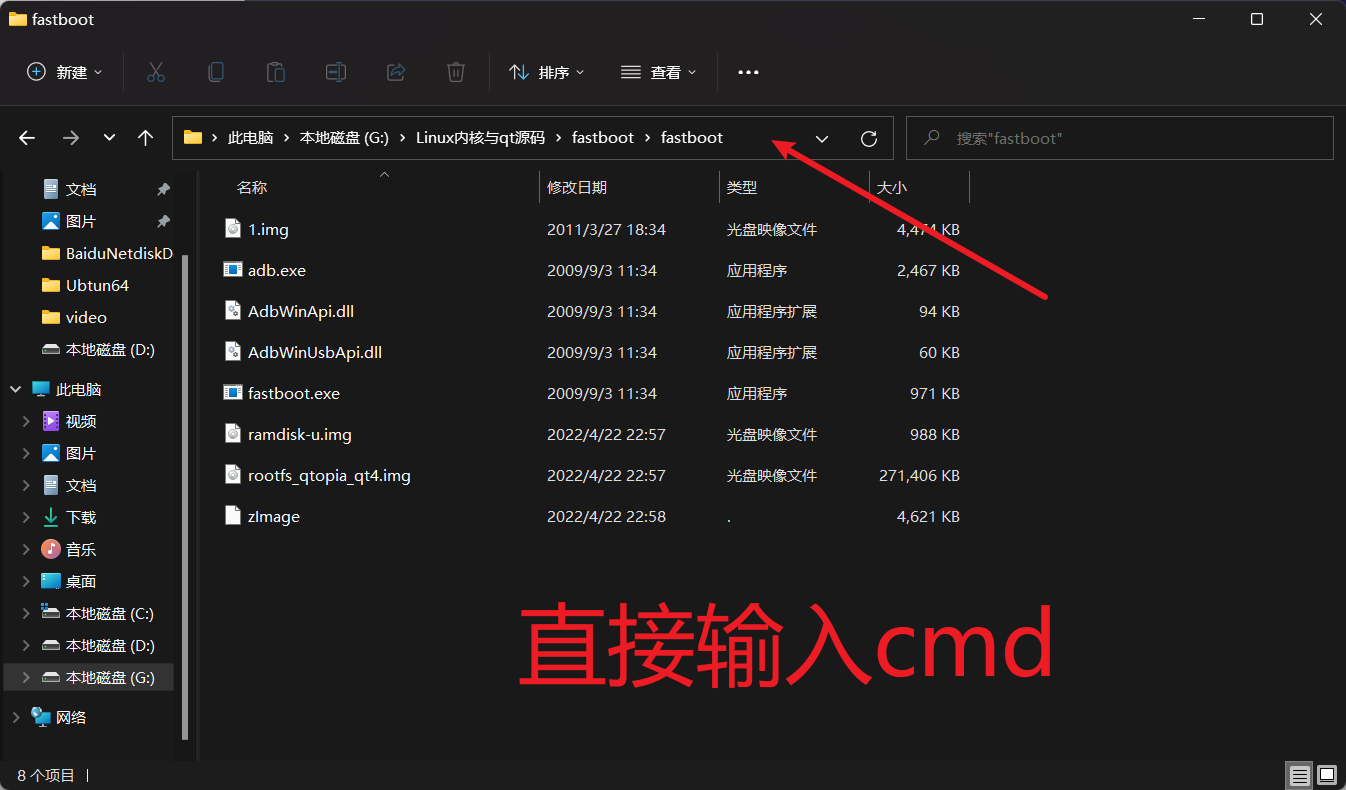Screen dimensions: 1346x790
Task: Open the three-dots more options menu
Action: [x=748, y=72]
